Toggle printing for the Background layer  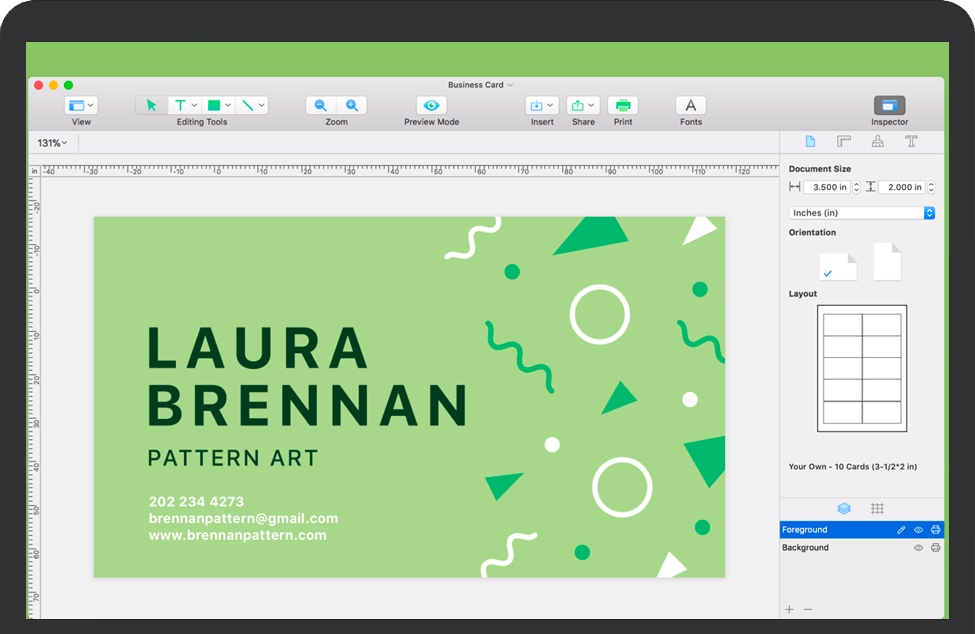(936, 548)
